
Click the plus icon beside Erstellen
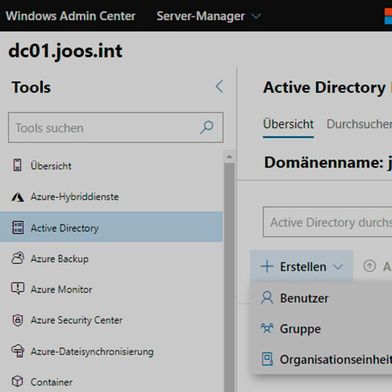pyautogui.click(x=267, y=266)
